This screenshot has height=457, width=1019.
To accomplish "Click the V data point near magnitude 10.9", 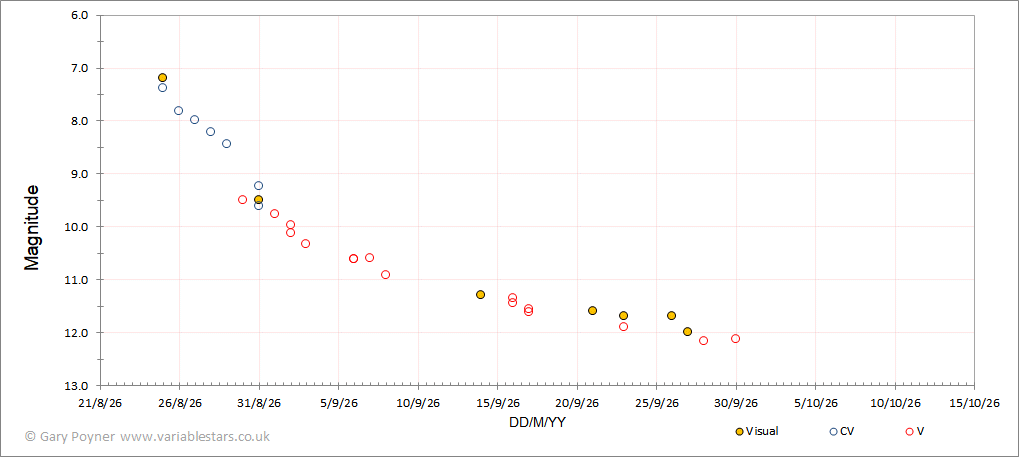I will coord(385,274).
